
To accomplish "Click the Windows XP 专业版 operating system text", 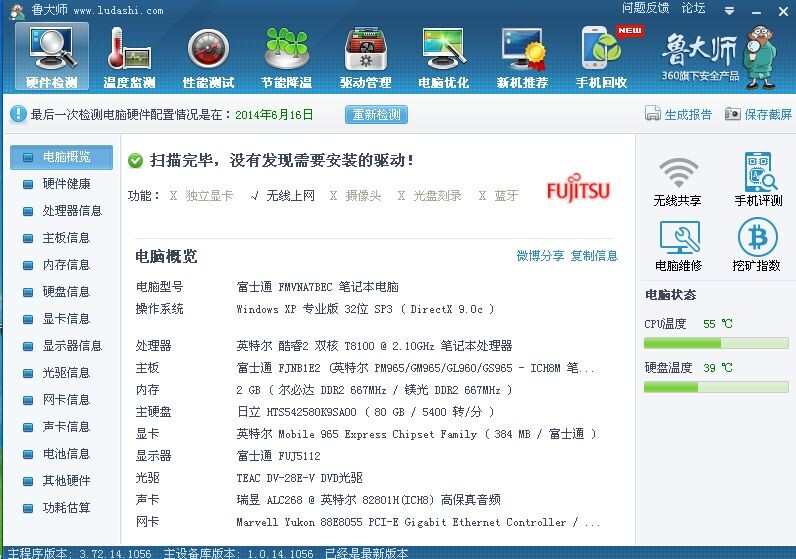I will pos(365,309).
